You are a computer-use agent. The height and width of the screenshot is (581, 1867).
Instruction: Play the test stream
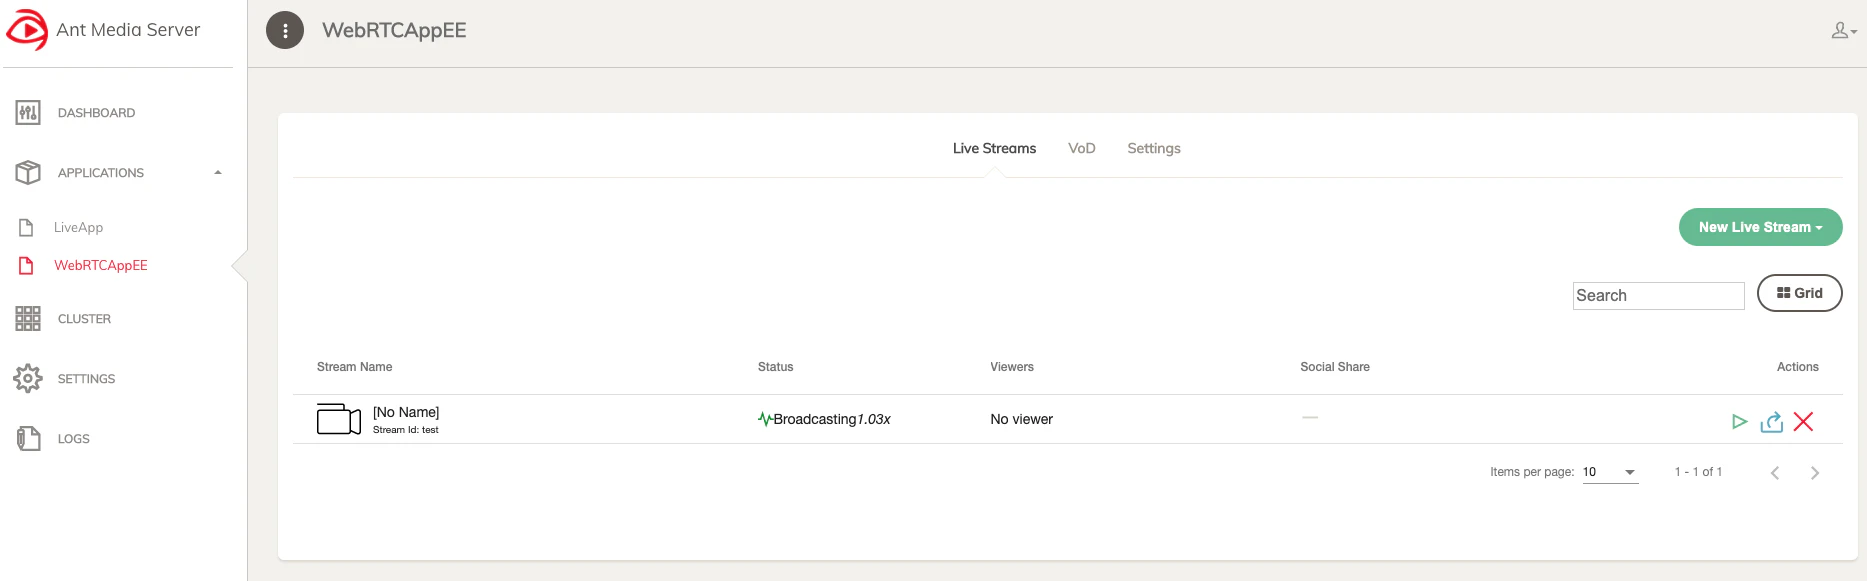[1740, 422]
